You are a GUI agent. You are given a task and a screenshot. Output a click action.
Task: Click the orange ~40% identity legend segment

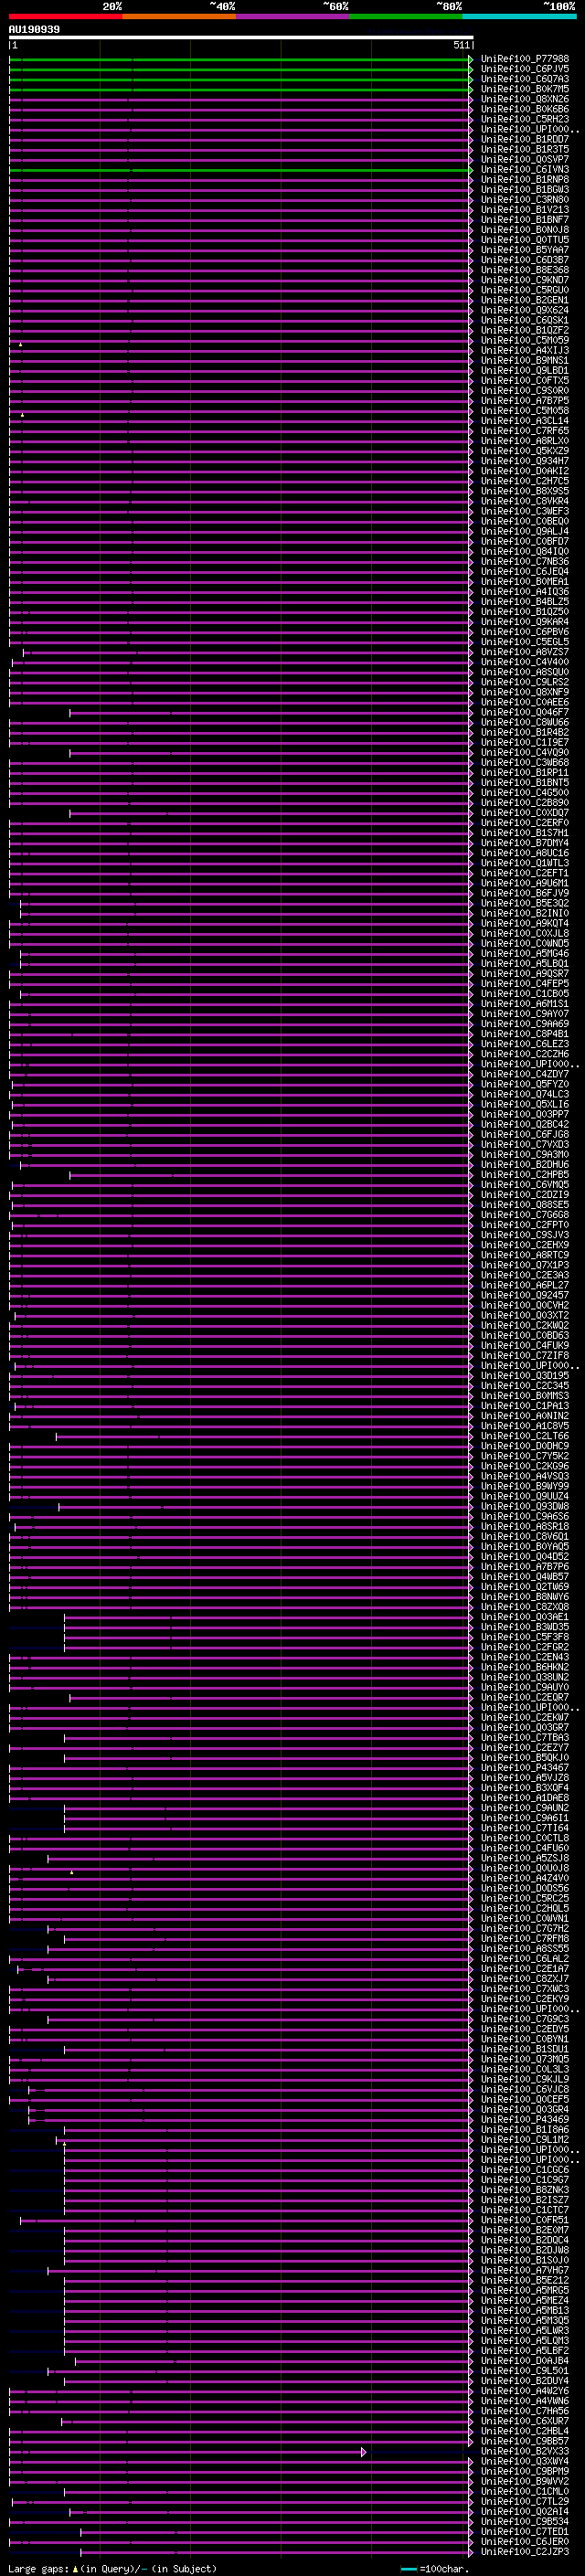[179, 16]
